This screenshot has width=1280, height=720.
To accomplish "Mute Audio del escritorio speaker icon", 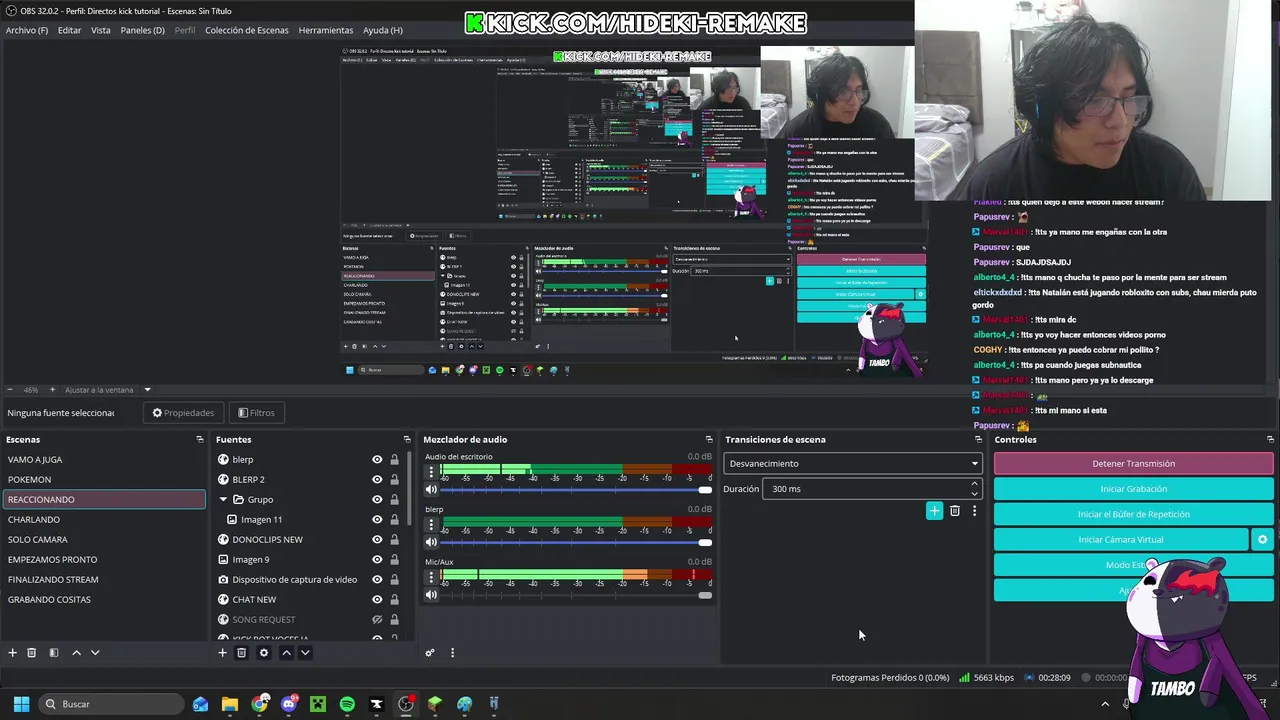I will pyautogui.click(x=431, y=490).
